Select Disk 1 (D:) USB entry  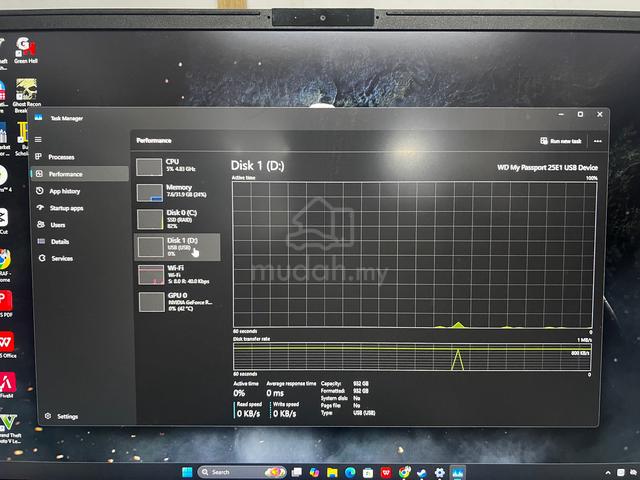pos(177,247)
